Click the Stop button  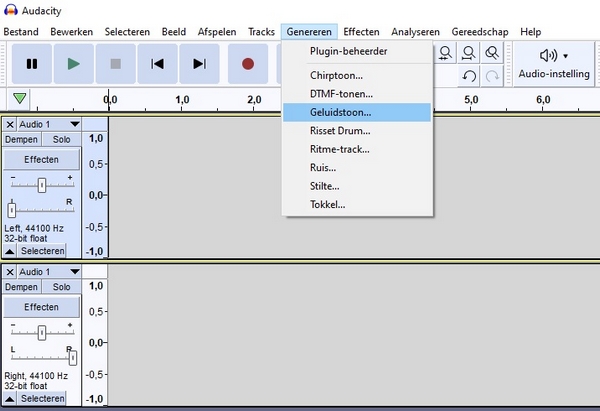[116, 64]
